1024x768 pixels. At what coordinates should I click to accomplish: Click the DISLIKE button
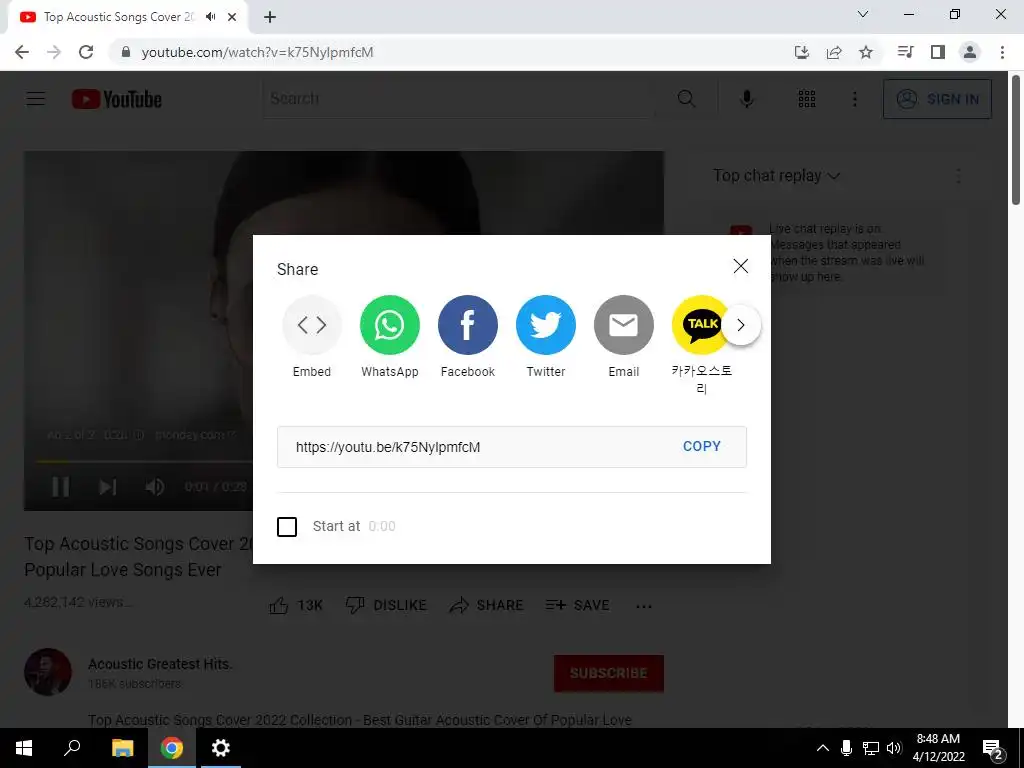pos(386,605)
